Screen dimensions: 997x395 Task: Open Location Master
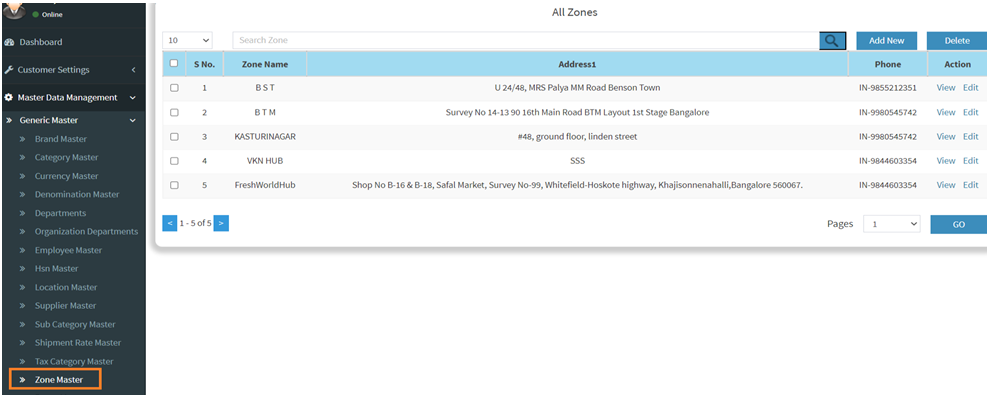tap(66, 288)
